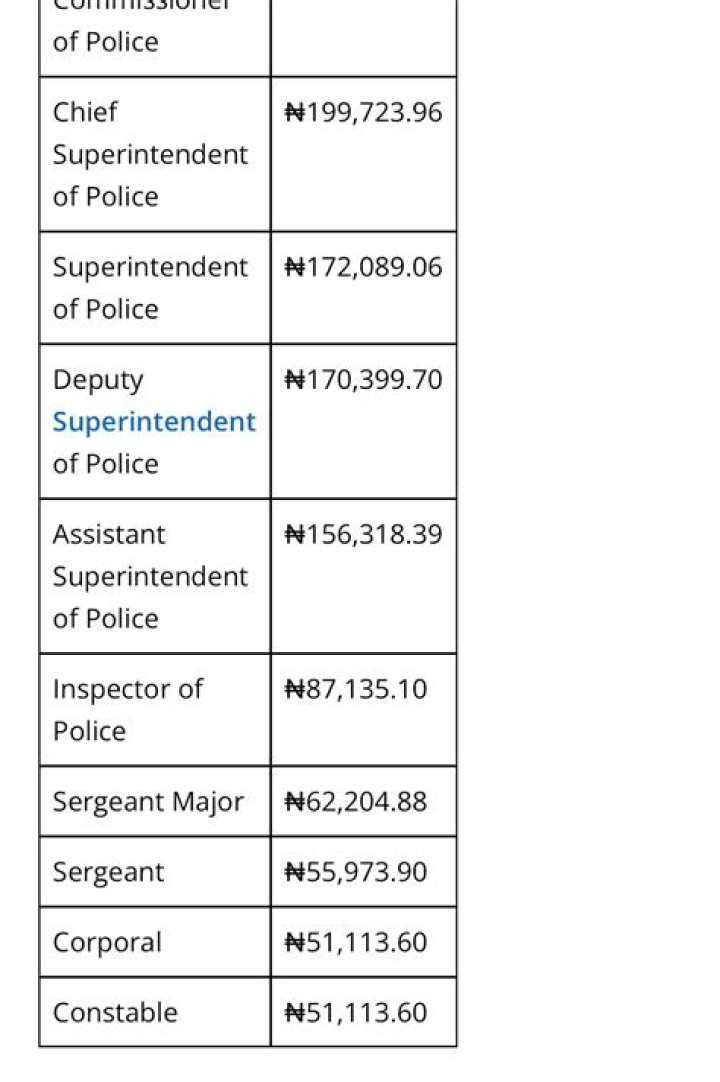This screenshot has height=1082, width=720.
Task: Select the ₦62,204.88 salary figure
Action: coord(356,802)
